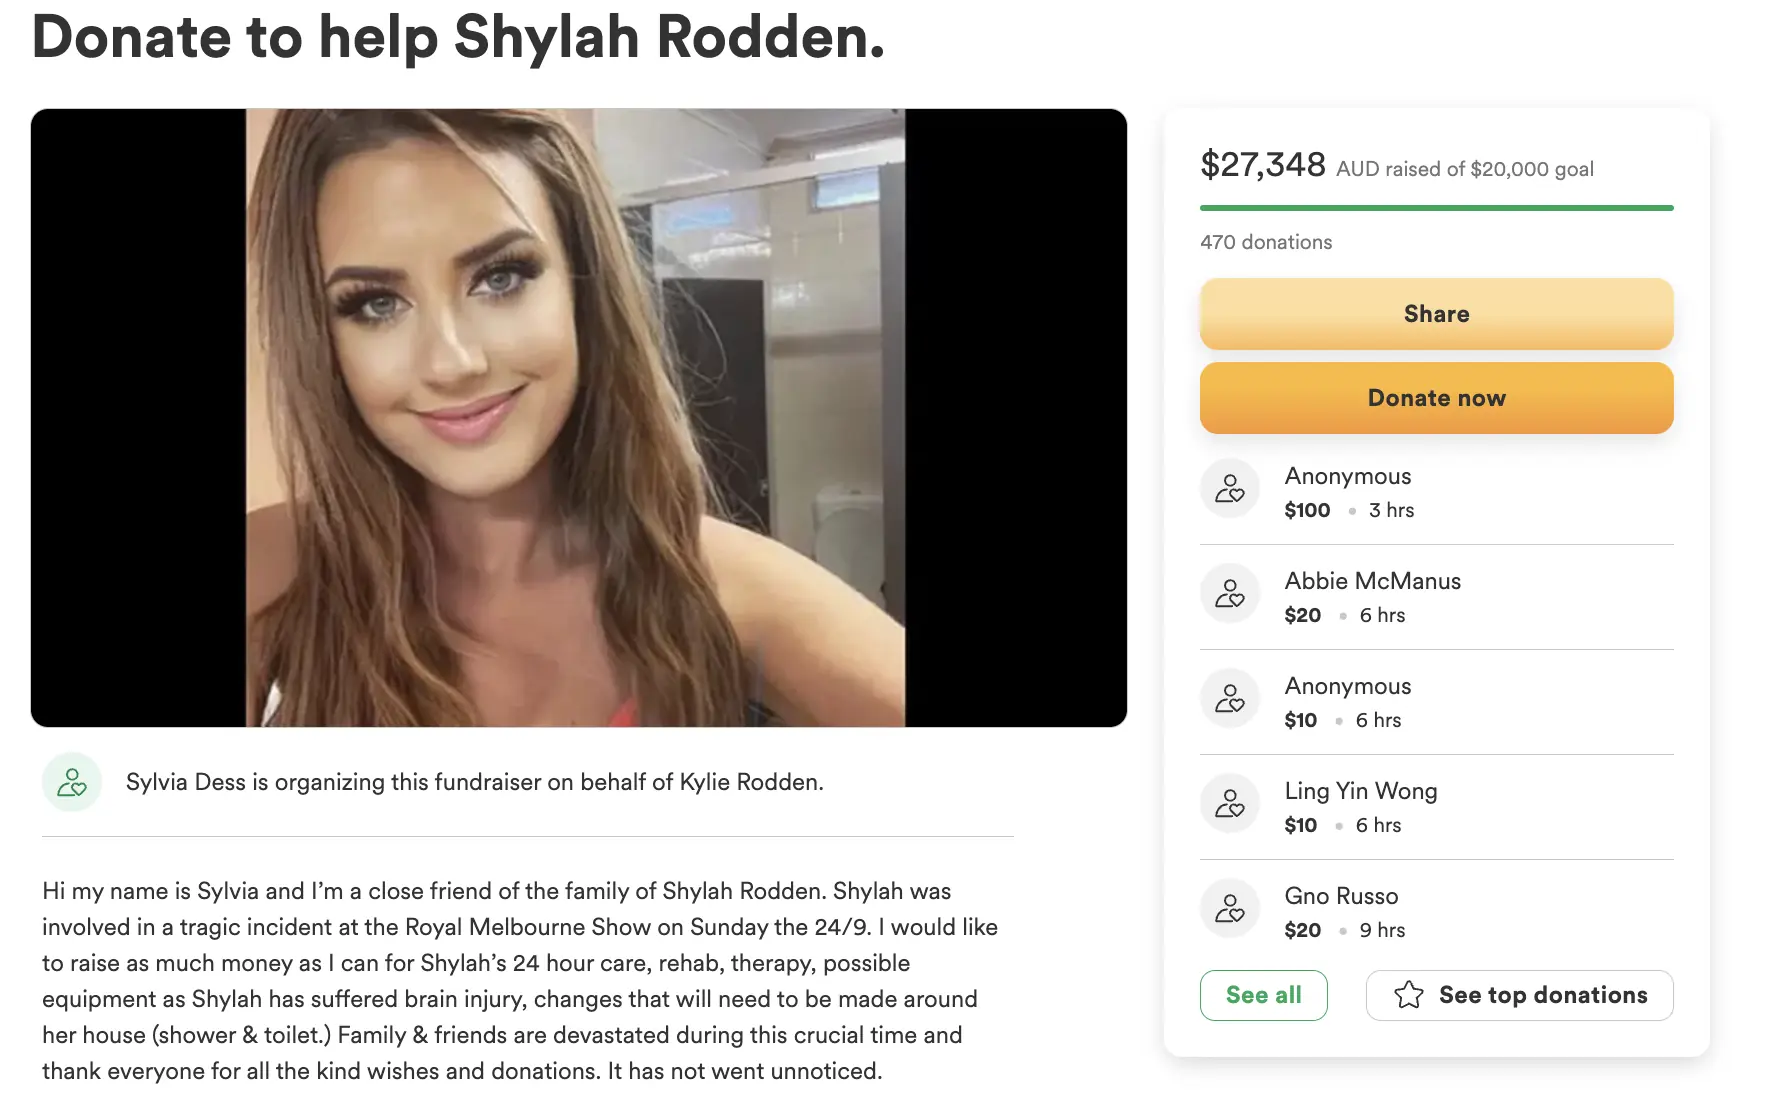
Task: Click the donor icon beside Ling Yin Wong
Action: 1230,804
